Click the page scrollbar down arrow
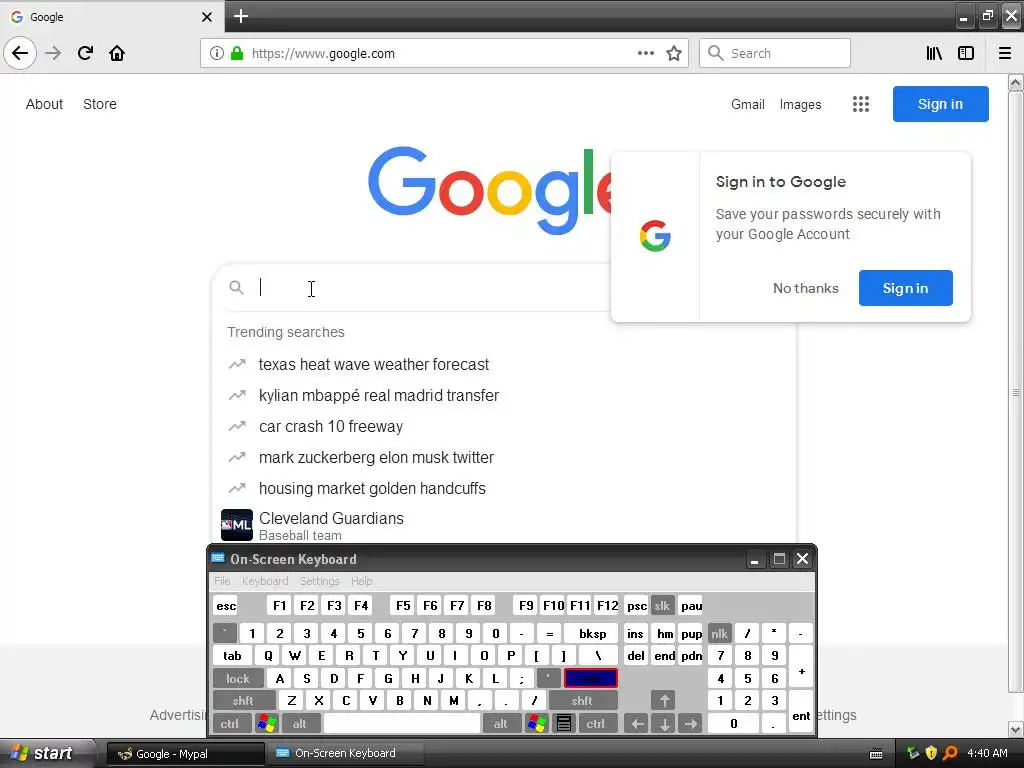Screen dimensions: 1024x768 point(1015,730)
